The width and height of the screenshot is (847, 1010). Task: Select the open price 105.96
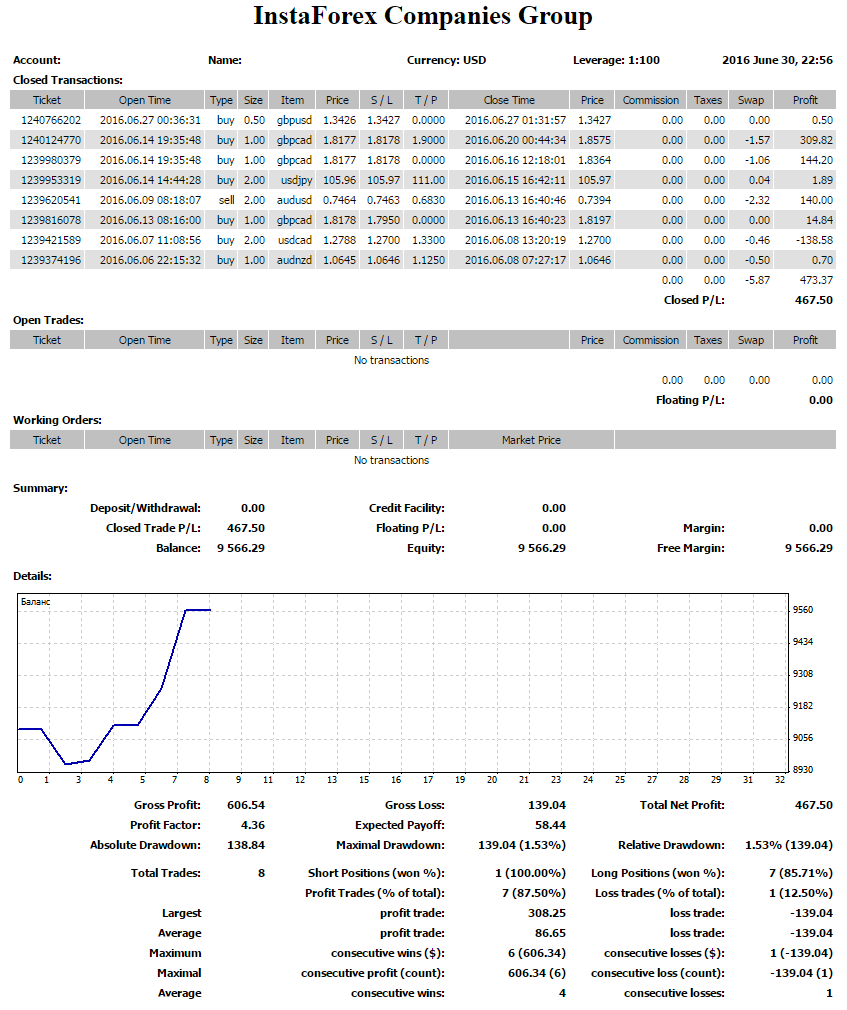(339, 180)
